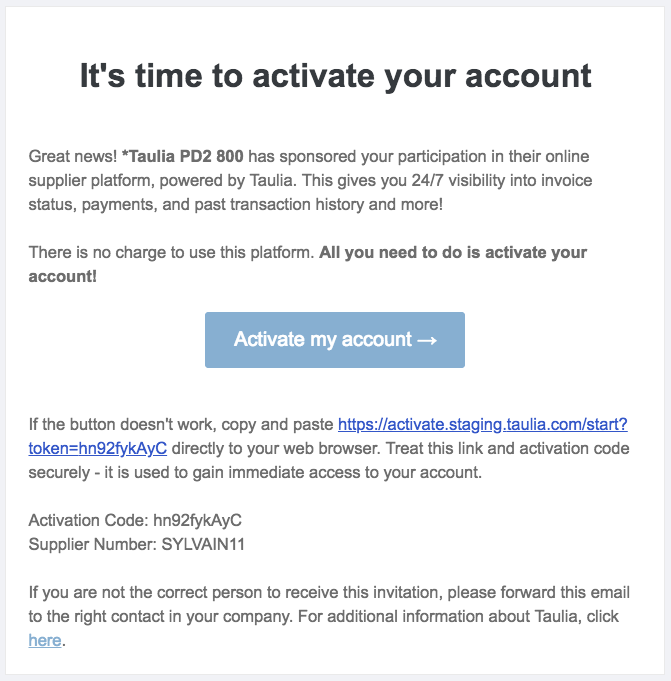Click the activation code value hn92fykAyC
This screenshot has height=681, width=671.
coord(198,520)
